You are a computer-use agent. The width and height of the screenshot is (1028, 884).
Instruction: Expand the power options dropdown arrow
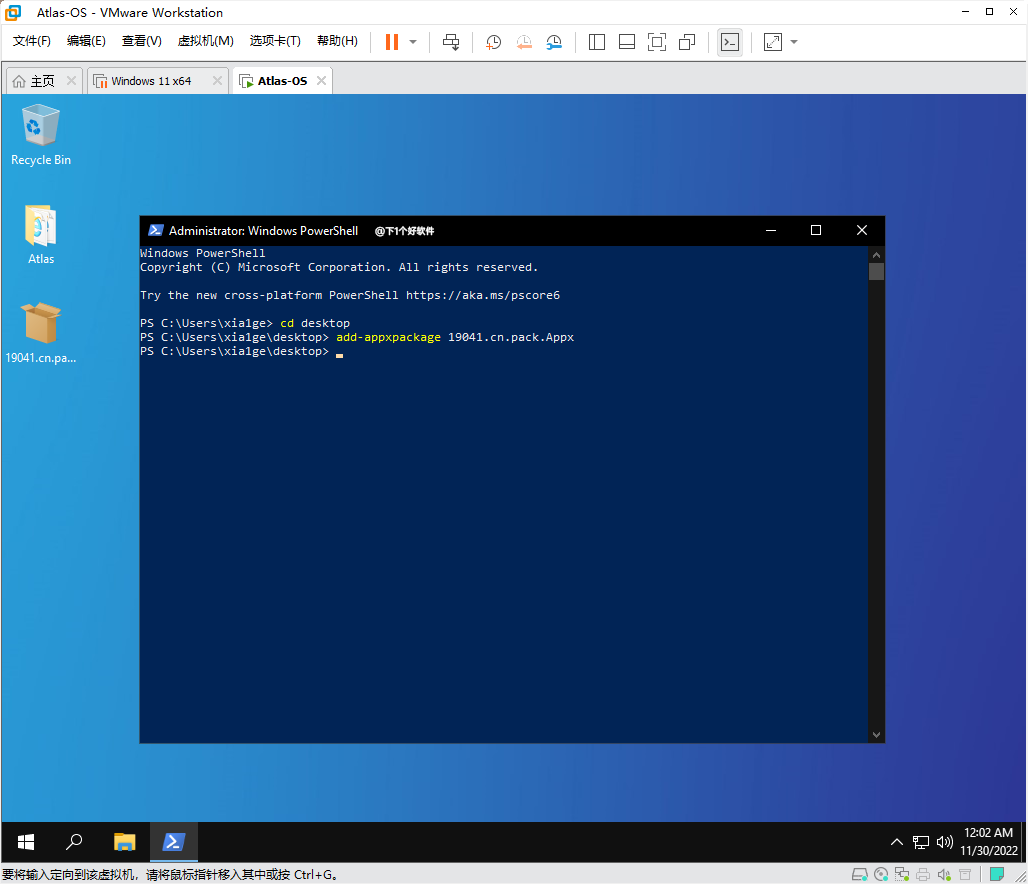pos(413,42)
